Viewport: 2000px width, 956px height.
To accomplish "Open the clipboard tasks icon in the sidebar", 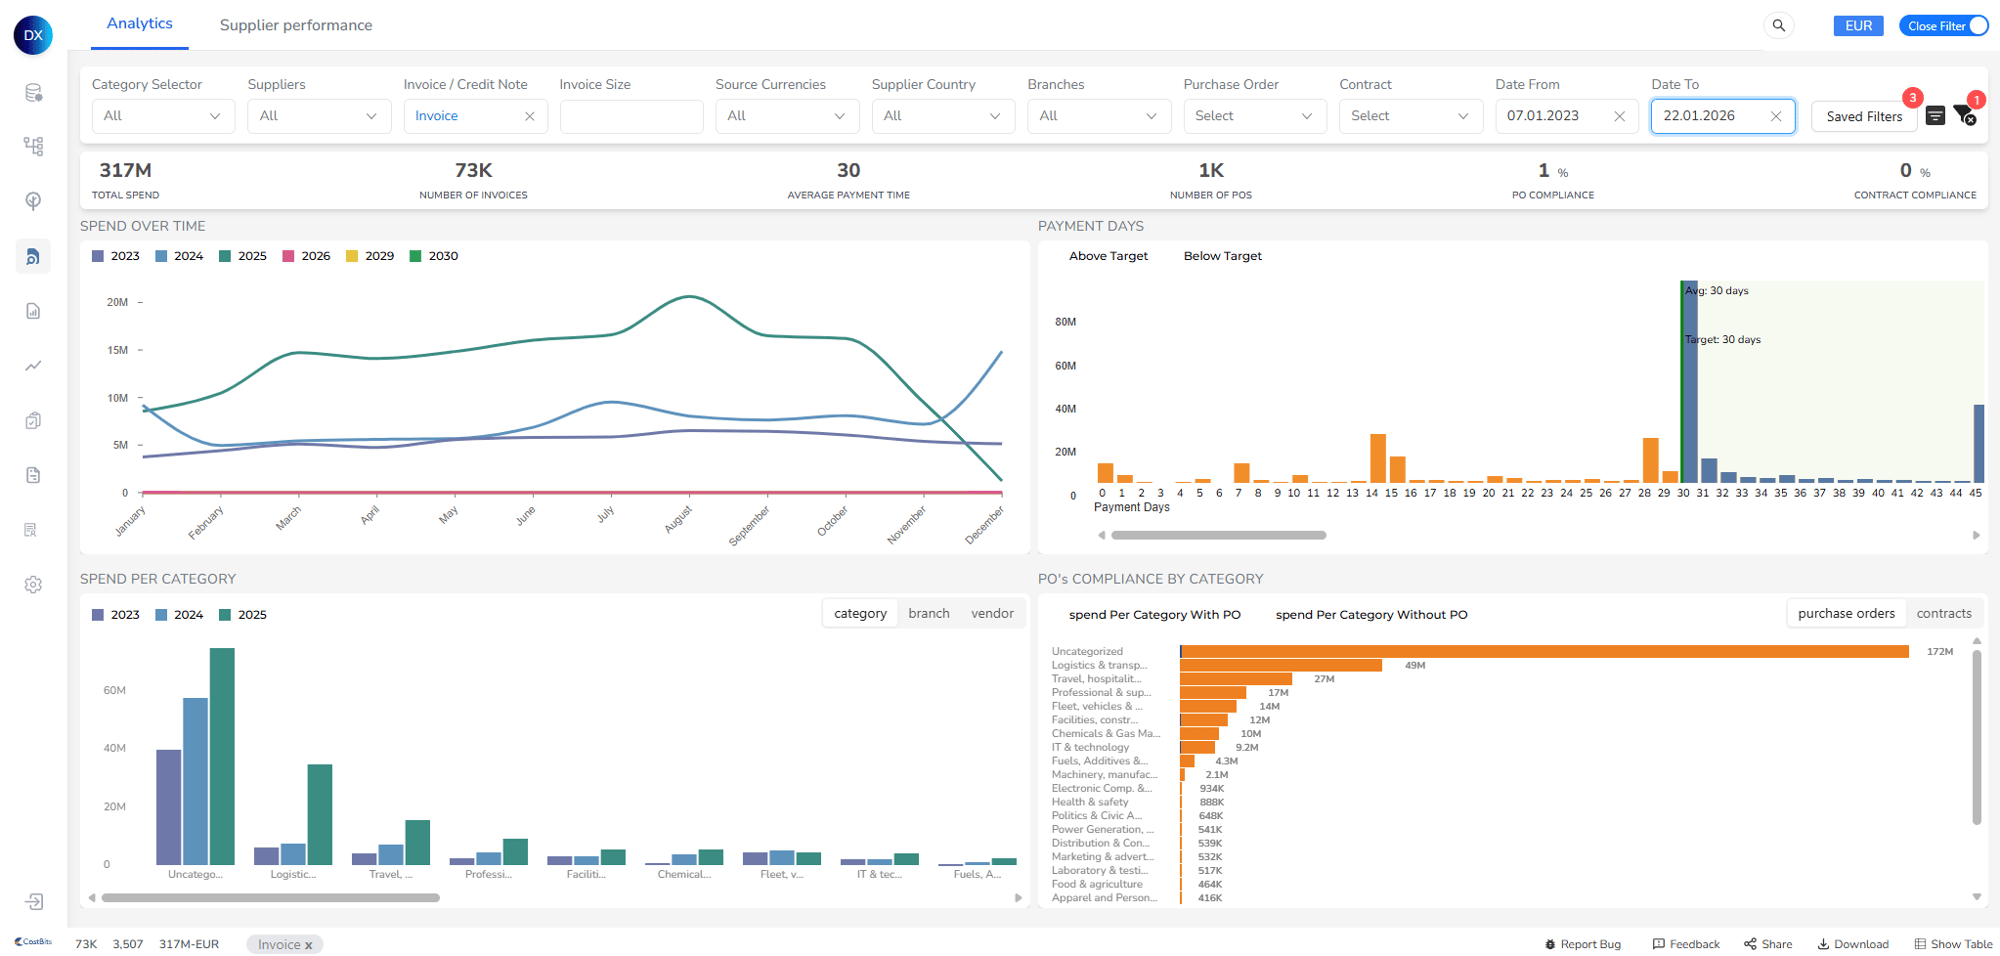I will click(33, 420).
